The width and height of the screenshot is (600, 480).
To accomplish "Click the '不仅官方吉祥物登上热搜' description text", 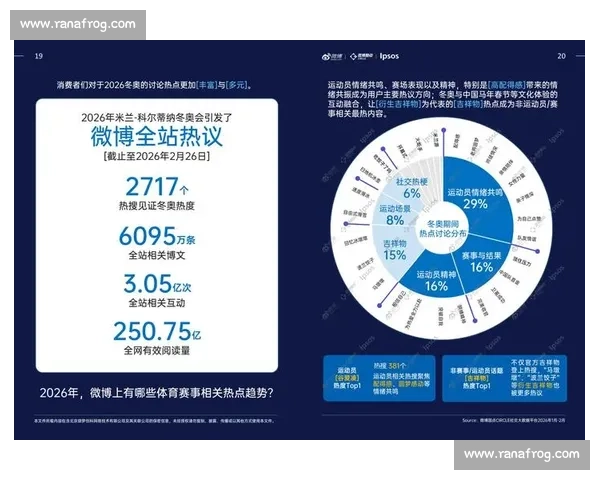I will pyautogui.click(x=535, y=377).
